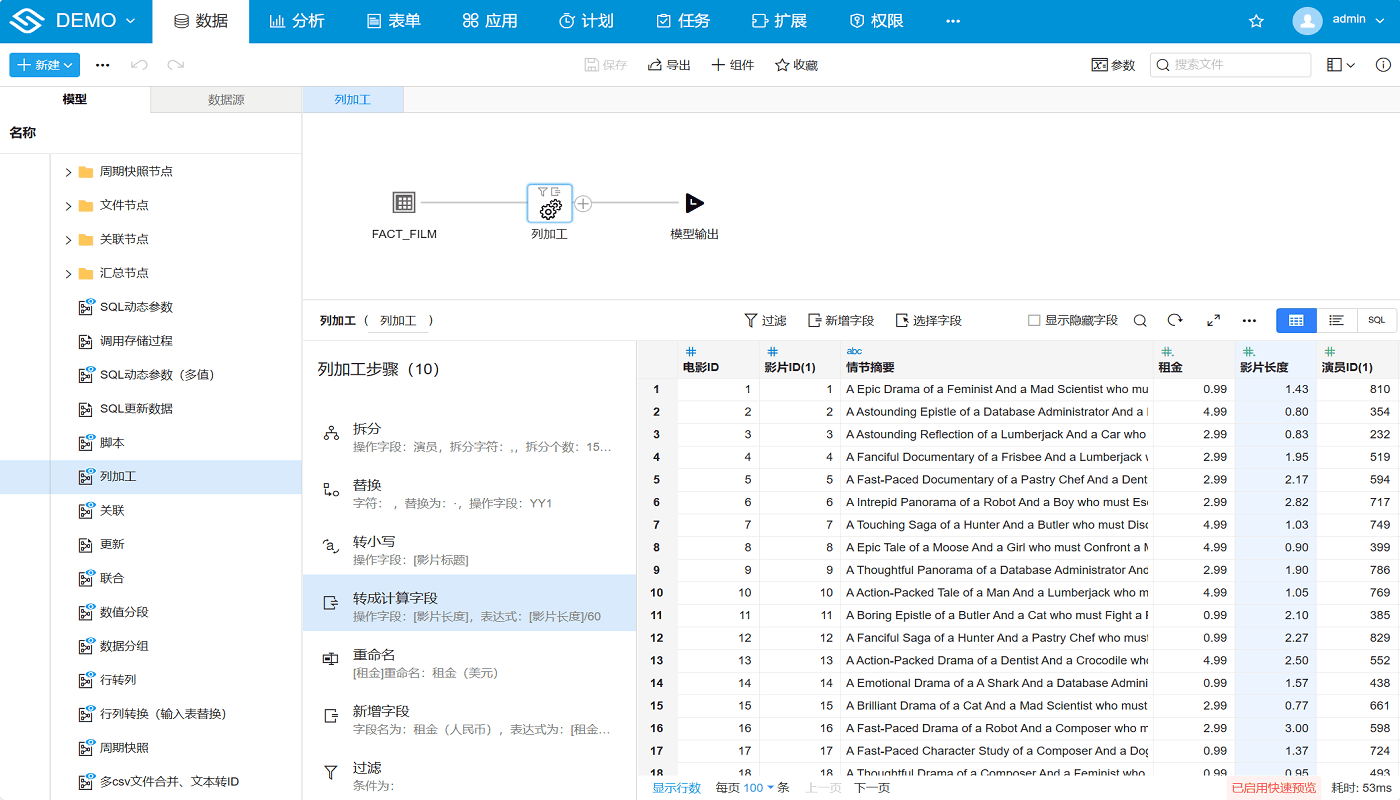Switch preview to SQL view

tap(1377, 320)
